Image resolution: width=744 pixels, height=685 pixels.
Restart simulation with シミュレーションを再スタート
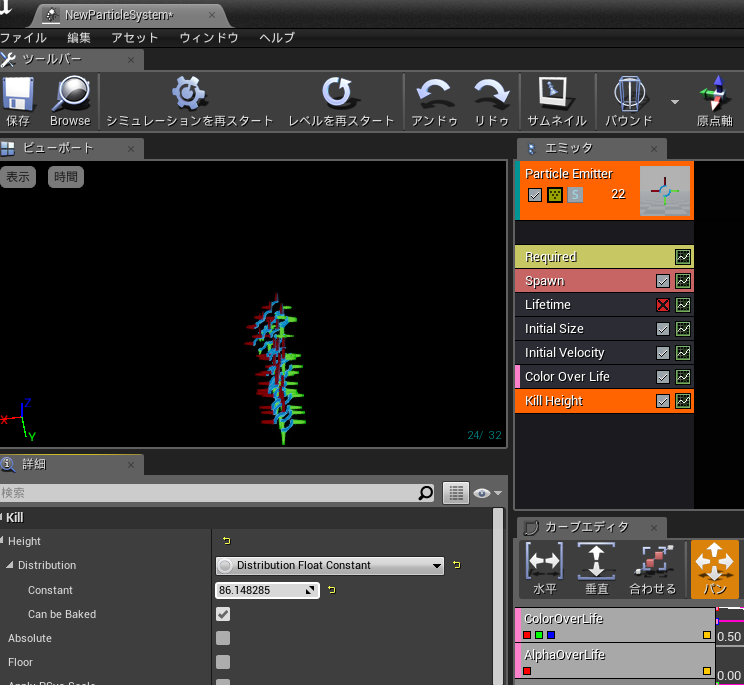point(189,102)
